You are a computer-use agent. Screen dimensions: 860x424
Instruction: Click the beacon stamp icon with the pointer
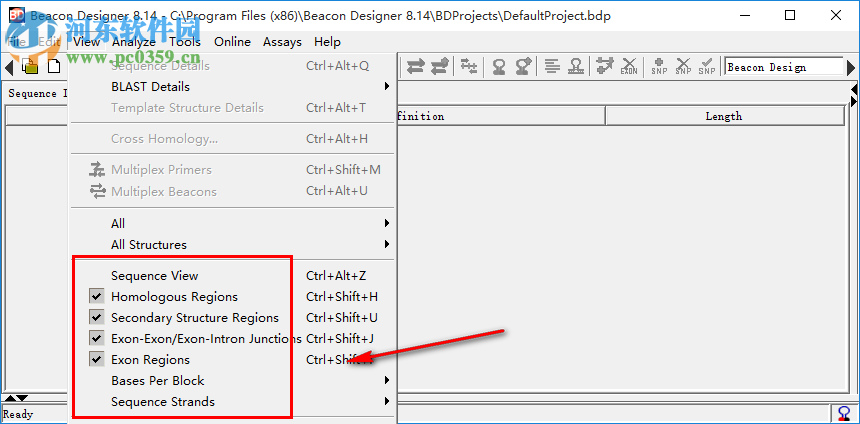[x=523, y=67]
